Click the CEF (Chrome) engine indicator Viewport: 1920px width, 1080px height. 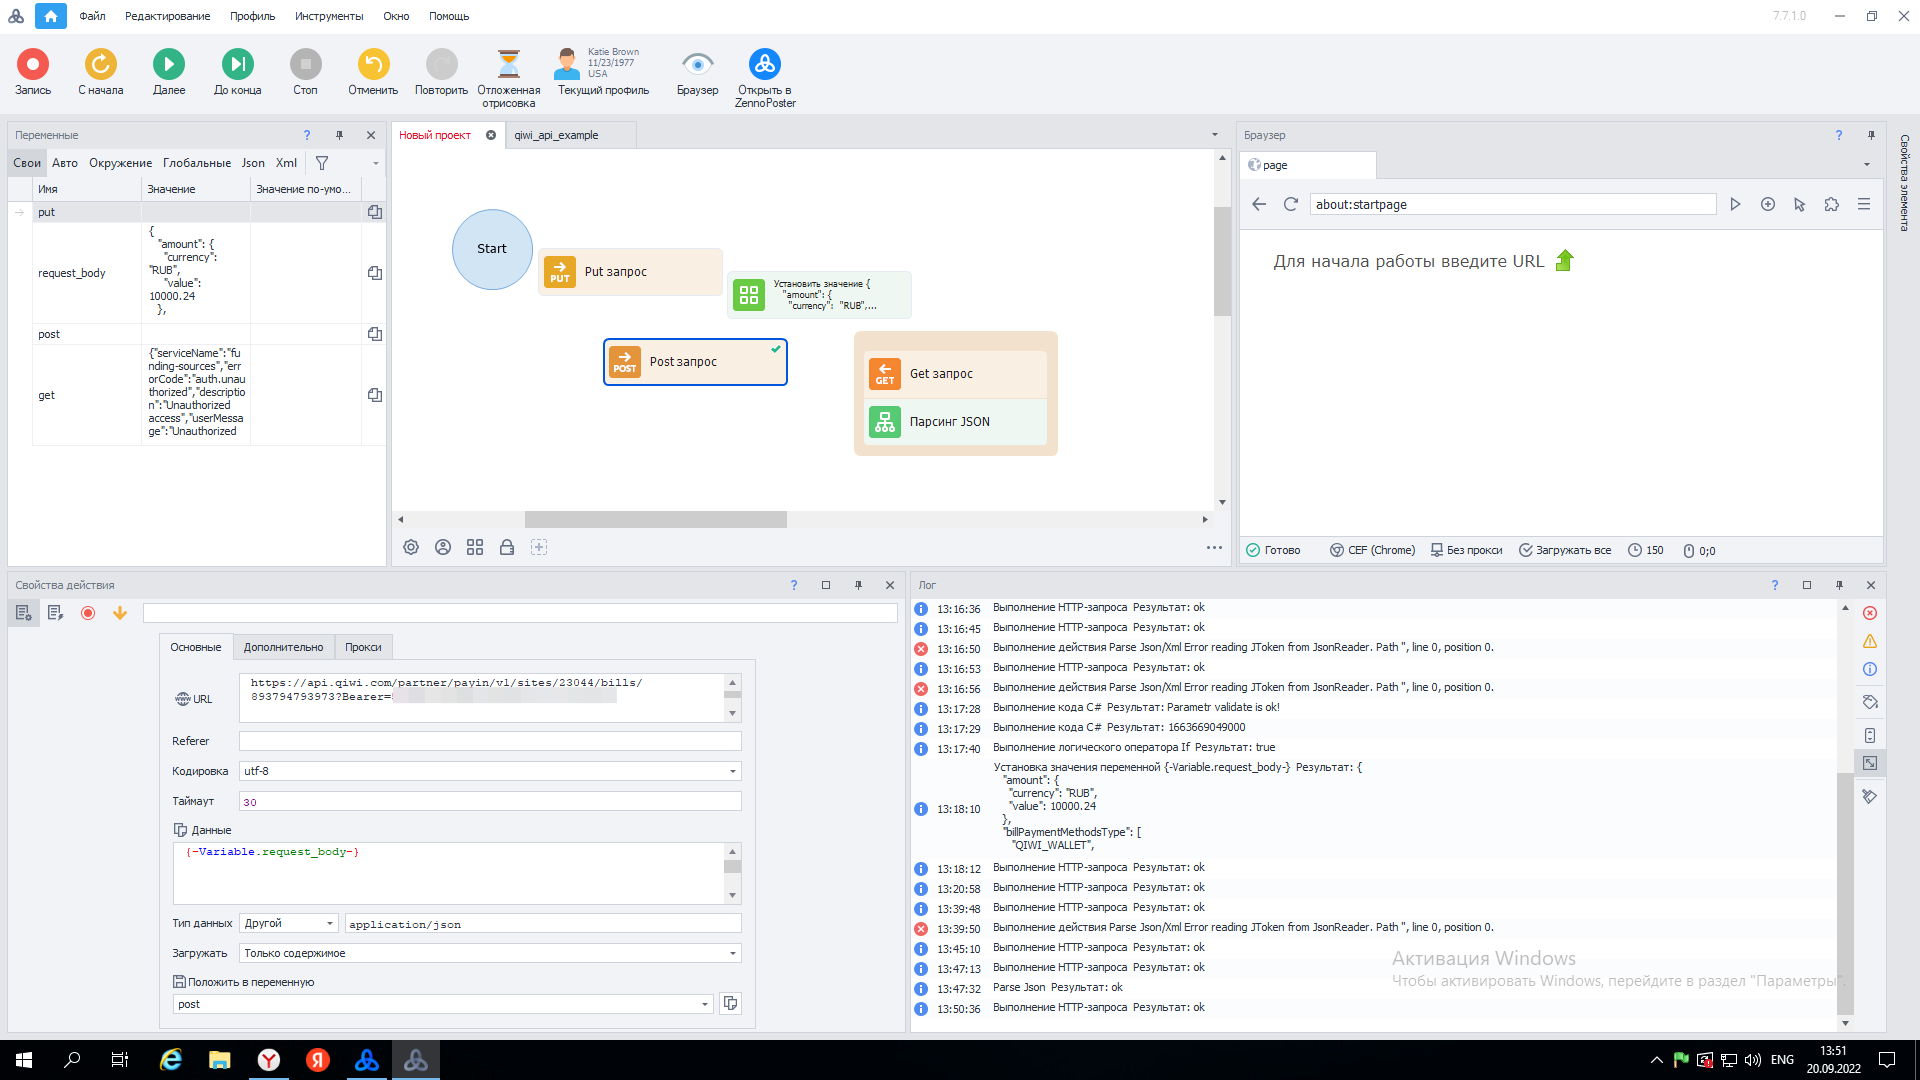(x=1372, y=550)
